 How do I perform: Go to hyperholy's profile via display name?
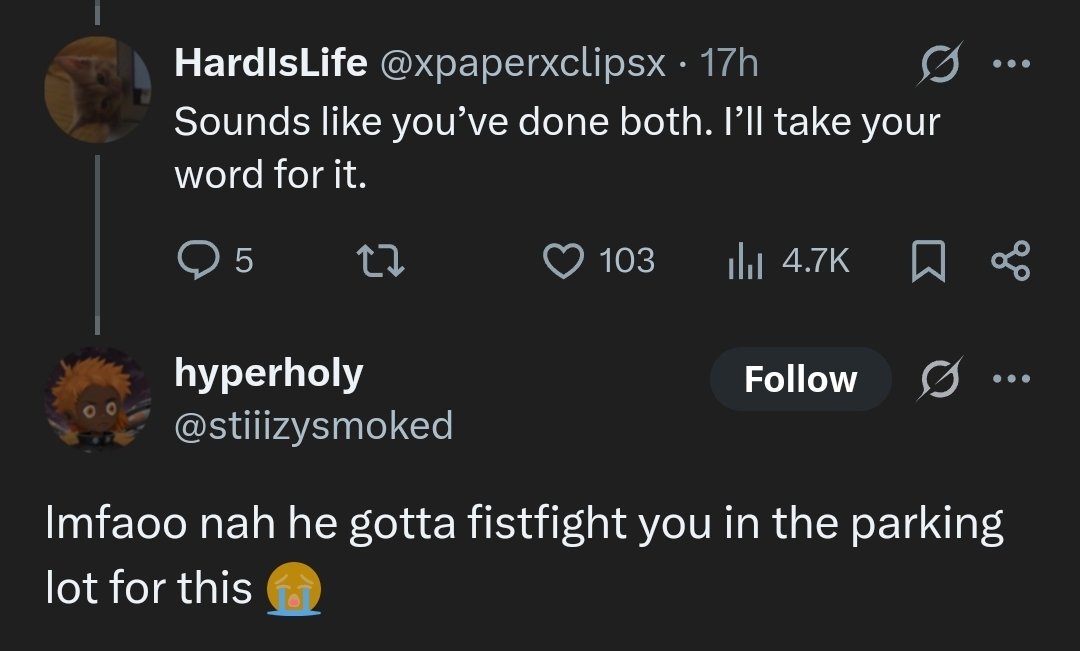pos(268,373)
